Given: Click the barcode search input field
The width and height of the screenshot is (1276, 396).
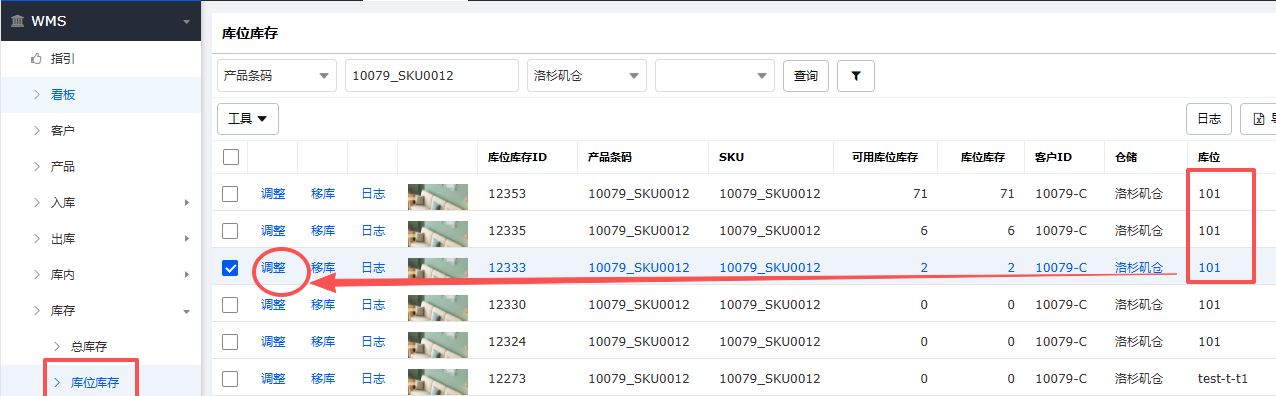Looking at the screenshot, I should (x=432, y=76).
